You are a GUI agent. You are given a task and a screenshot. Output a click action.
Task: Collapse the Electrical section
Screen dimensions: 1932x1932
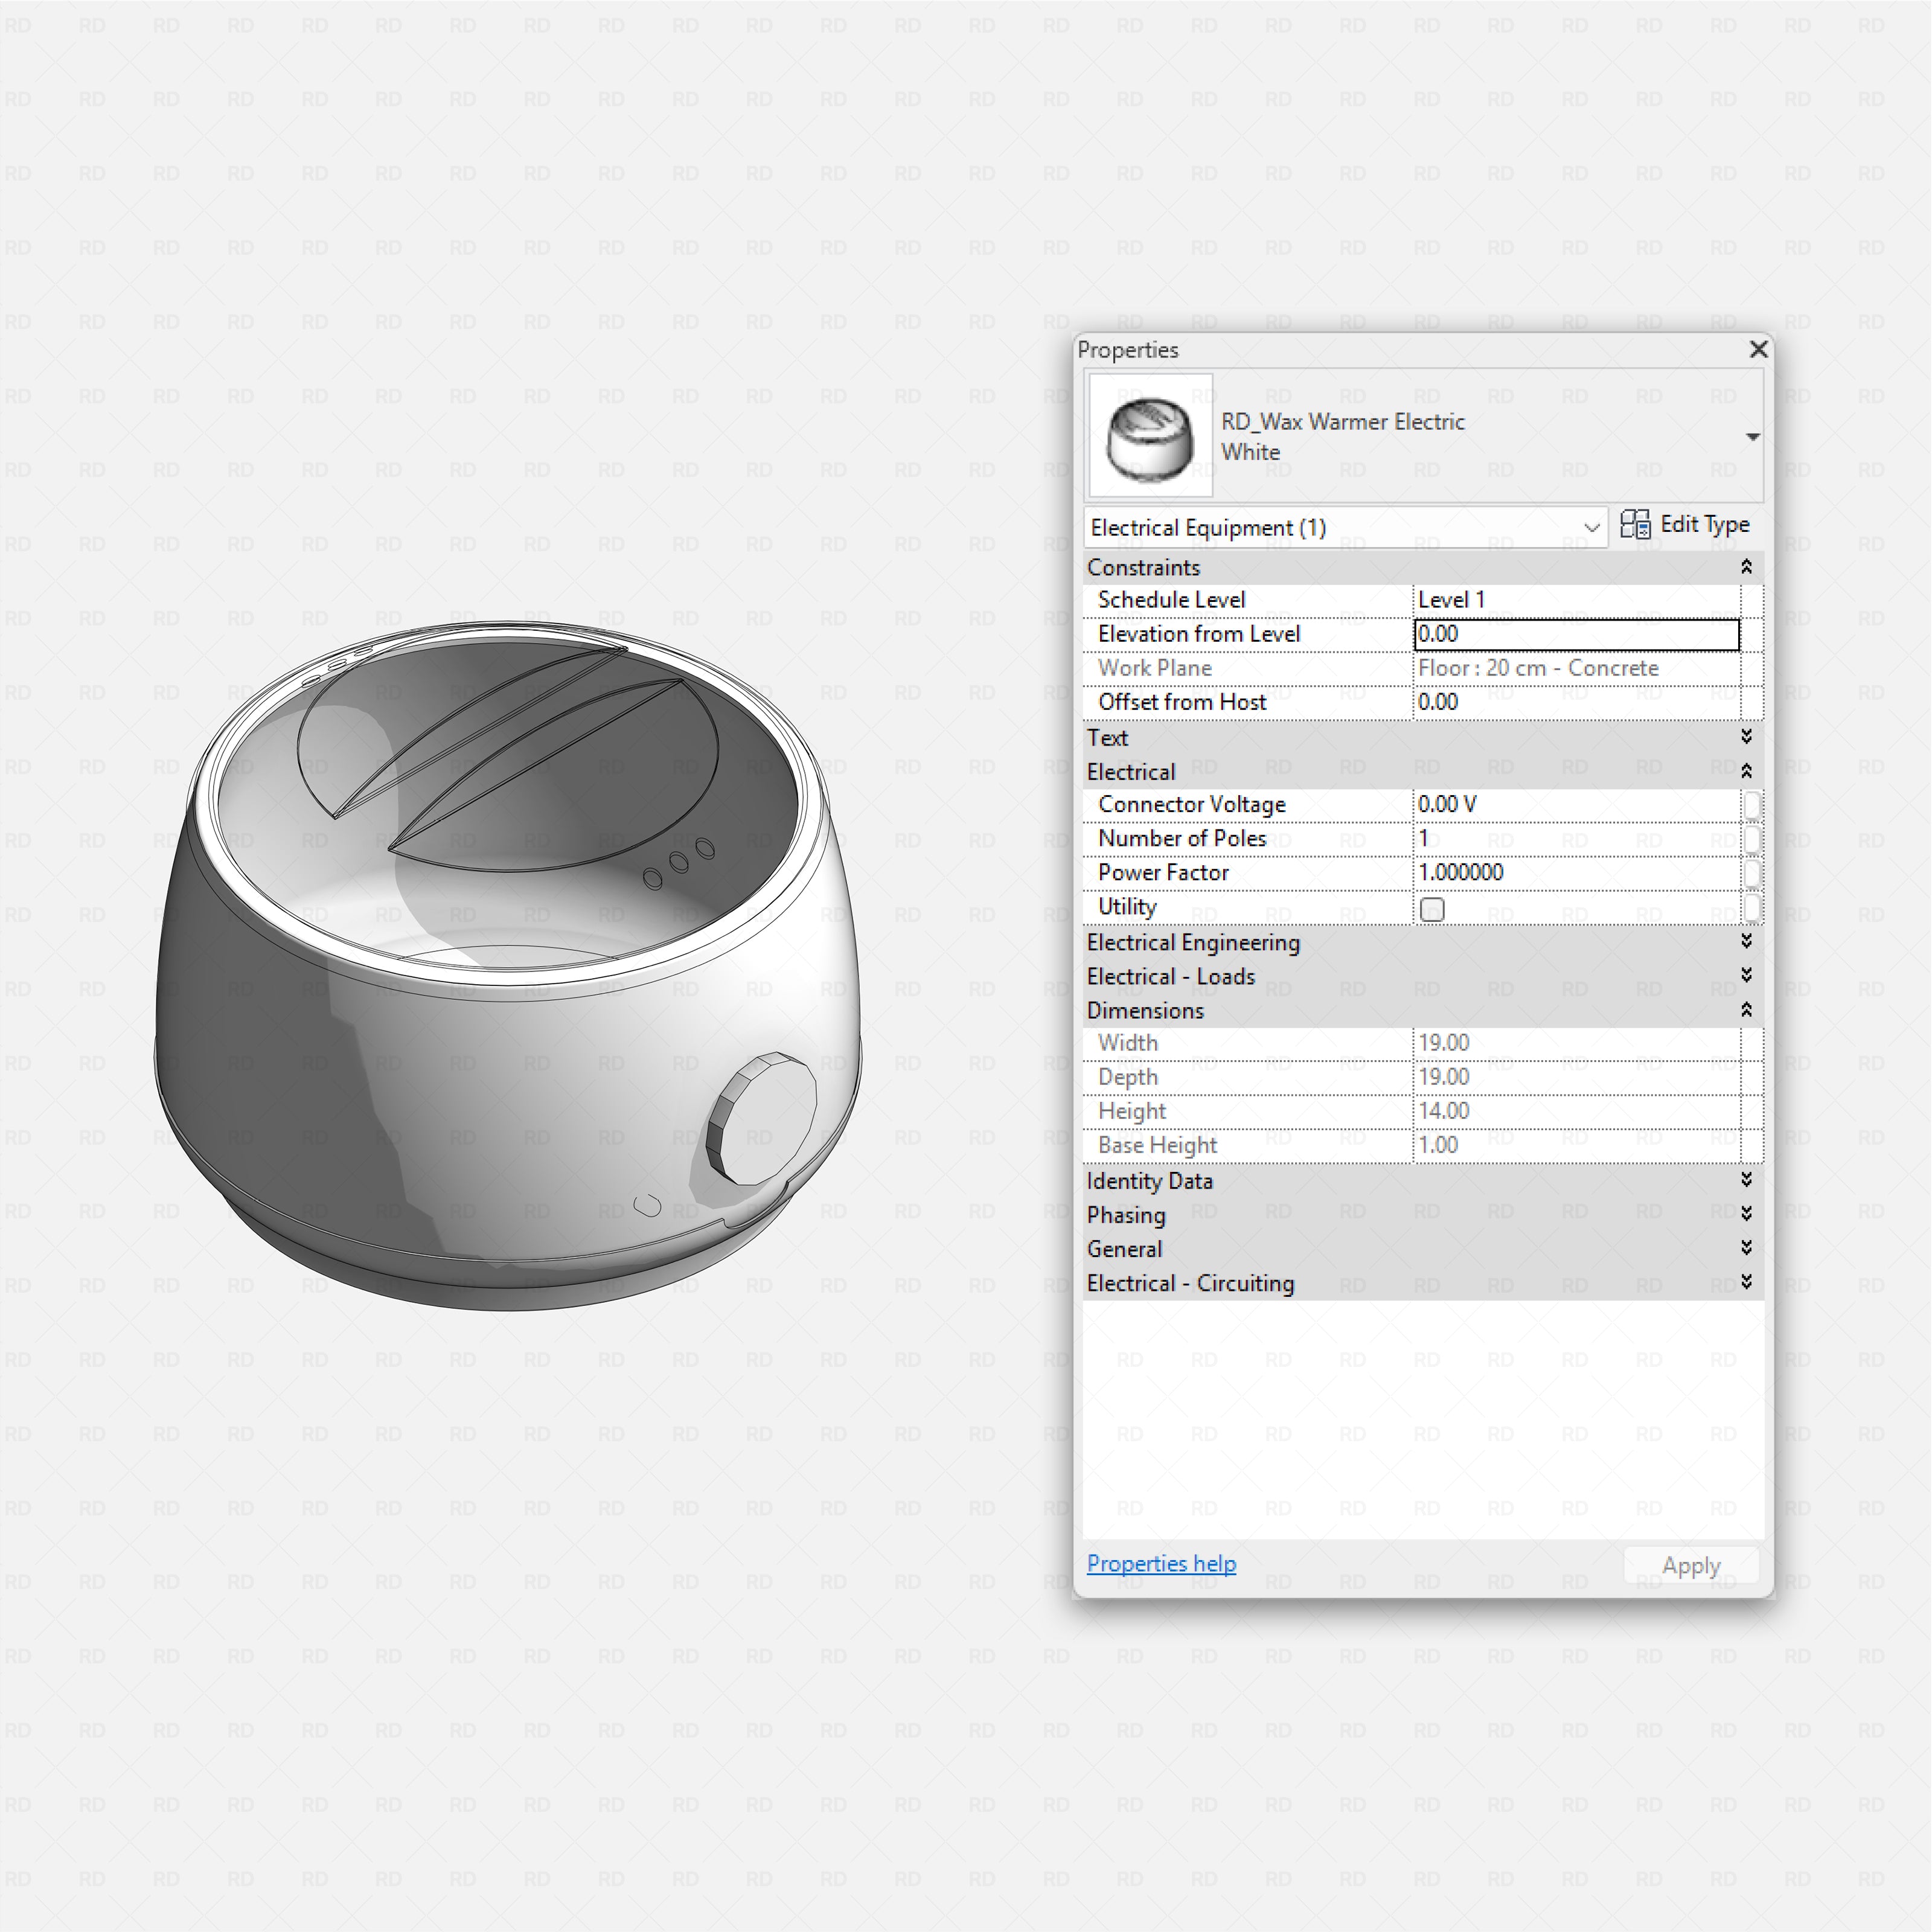click(x=1746, y=771)
